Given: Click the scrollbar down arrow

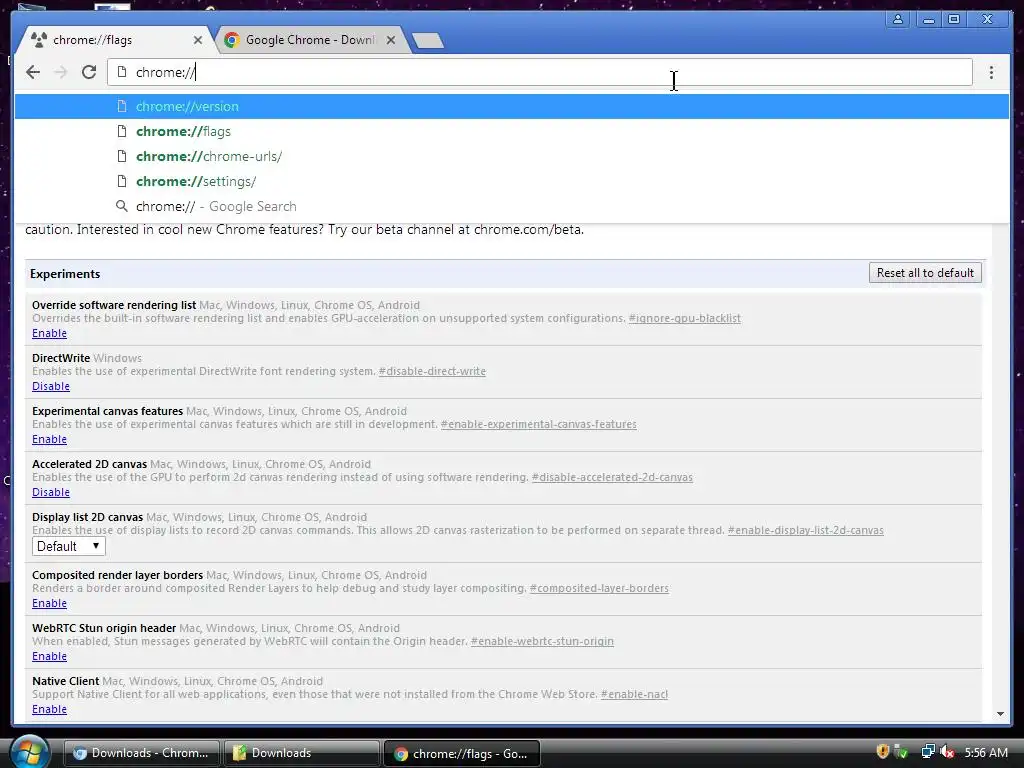Looking at the screenshot, I should point(1000,714).
